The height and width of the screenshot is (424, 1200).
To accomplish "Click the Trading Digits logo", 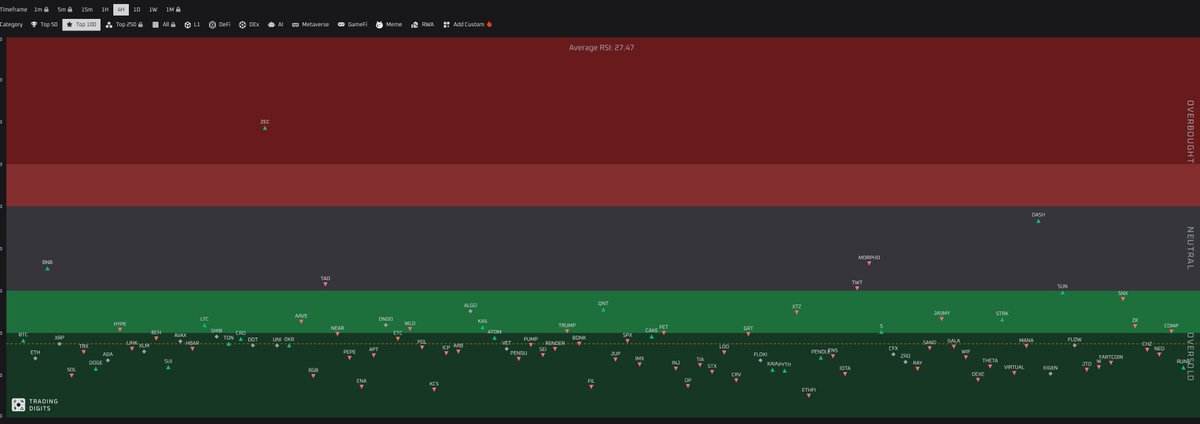I will [x=34, y=405].
